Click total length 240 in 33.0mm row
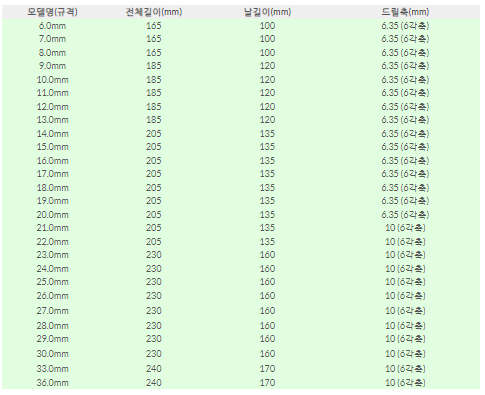The width and height of the screenshot is (485, 395). pyautogui.click(x=154, y=369)
